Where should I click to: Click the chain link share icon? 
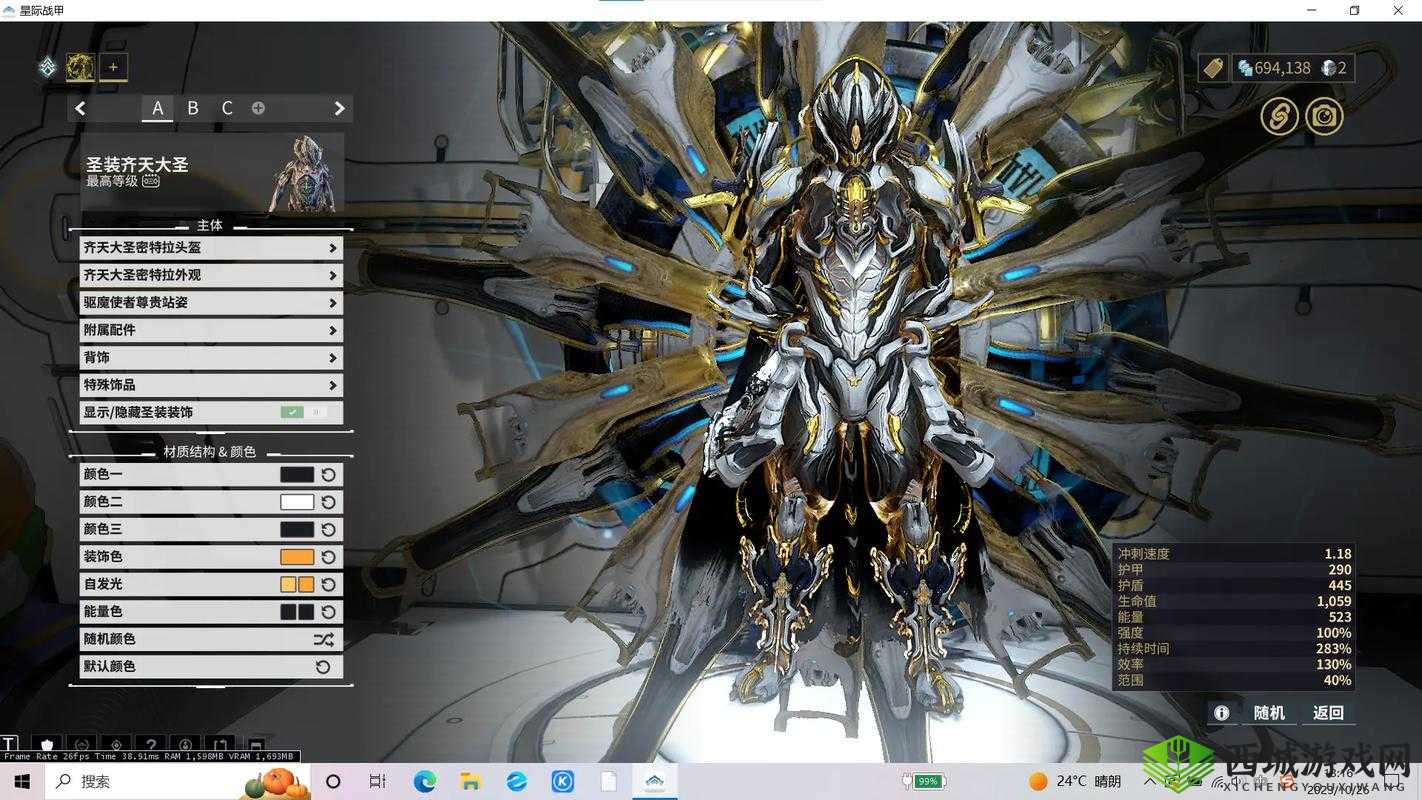[1278, 117]
